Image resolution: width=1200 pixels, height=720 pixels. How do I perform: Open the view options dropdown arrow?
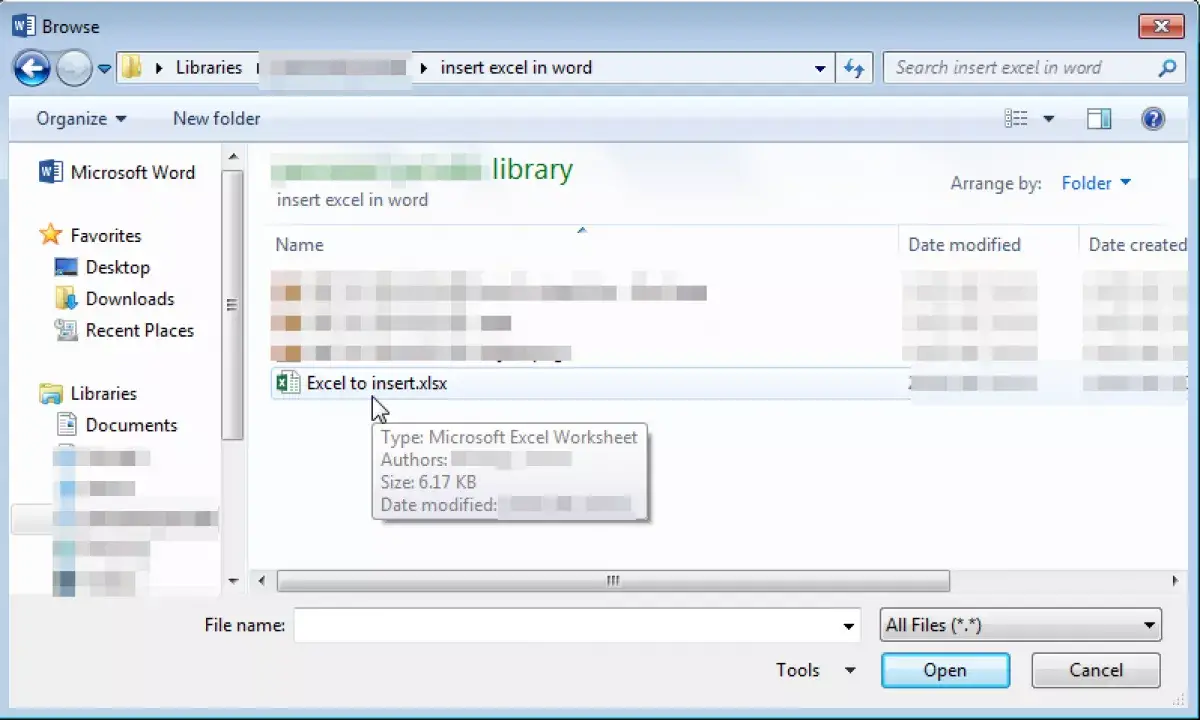(x=1048, y=119)
